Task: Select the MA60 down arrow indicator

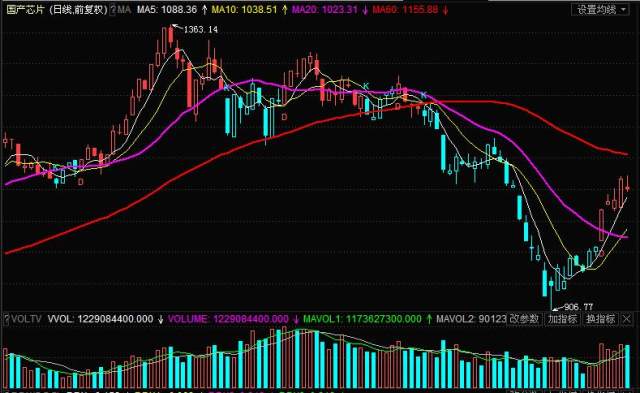Action: click(445, 10)
